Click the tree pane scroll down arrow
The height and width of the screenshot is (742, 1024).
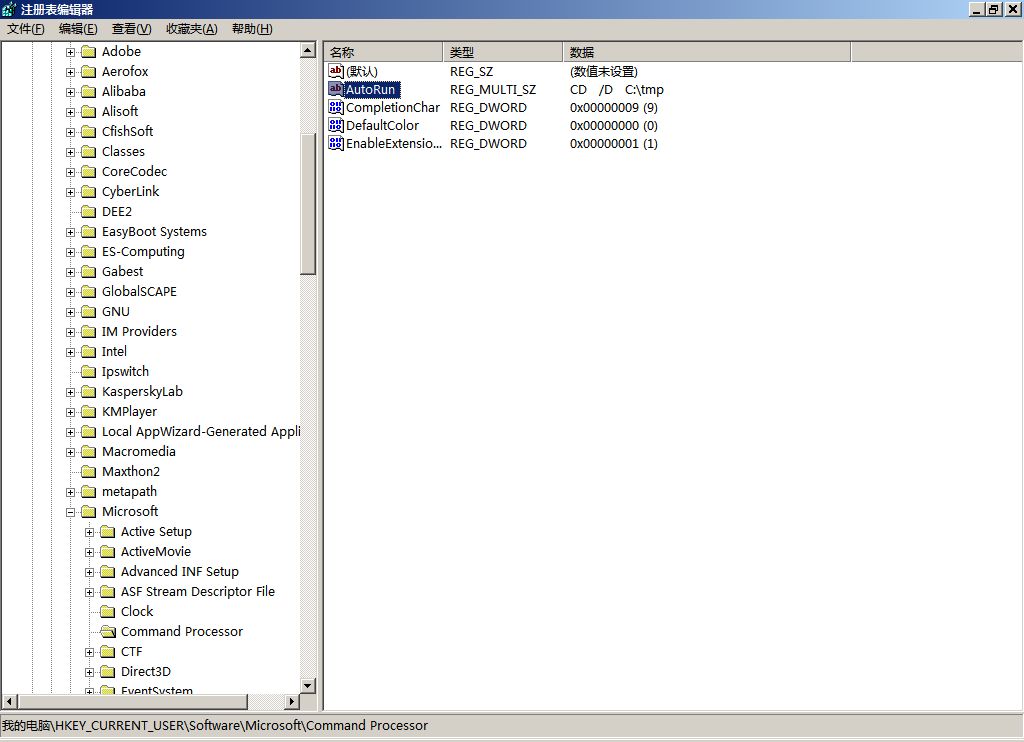tap(308, 685)
